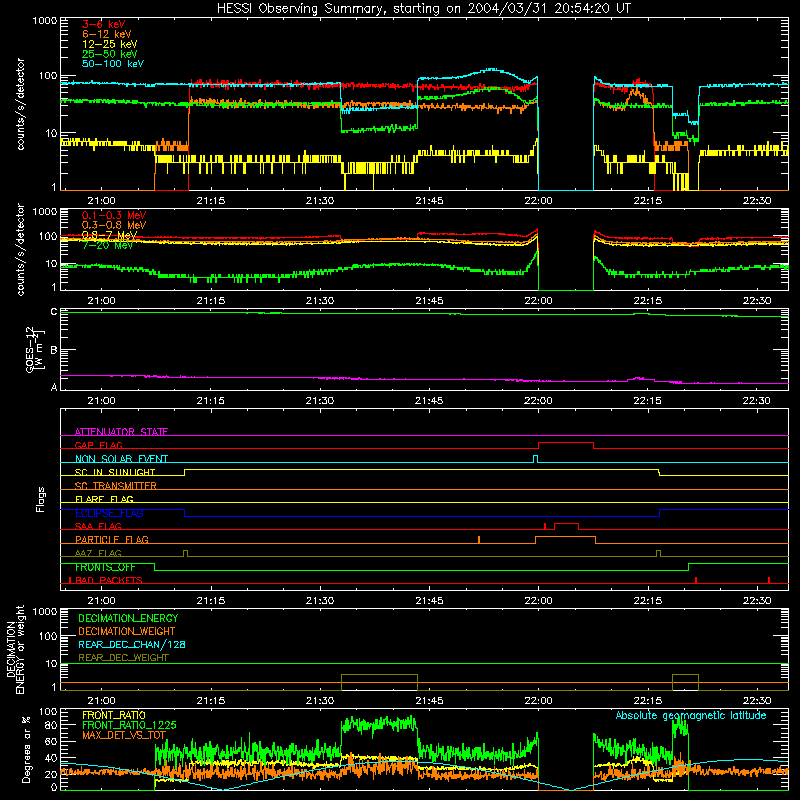
Task: Click the 21:00 tick under the Flags panel
Action: click(x=102, y=601)
